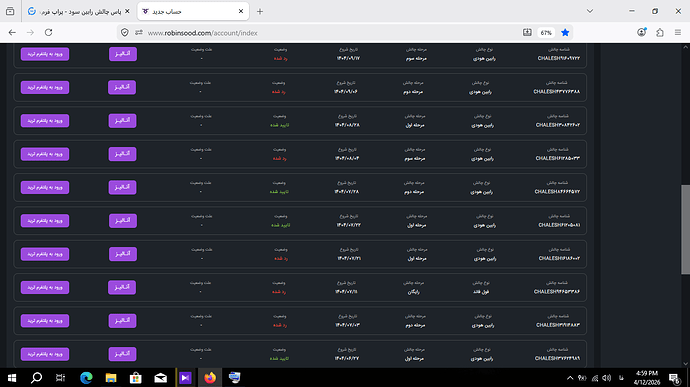Click the تایید شده status in the 1404/08/28 row

click(x=279, y=125)
